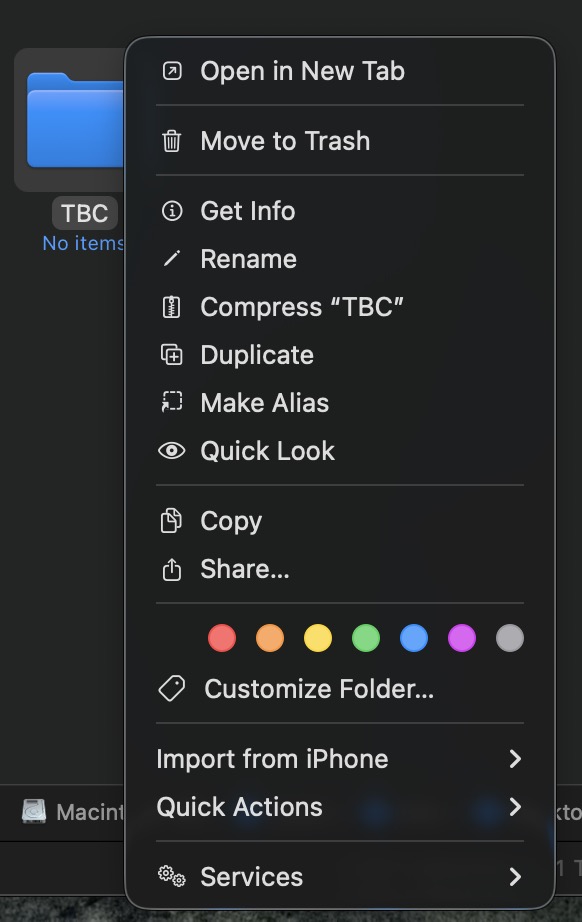Click the Macintosh HD path bar item
This screenshot has height=922, width=582.
[73, 812]
